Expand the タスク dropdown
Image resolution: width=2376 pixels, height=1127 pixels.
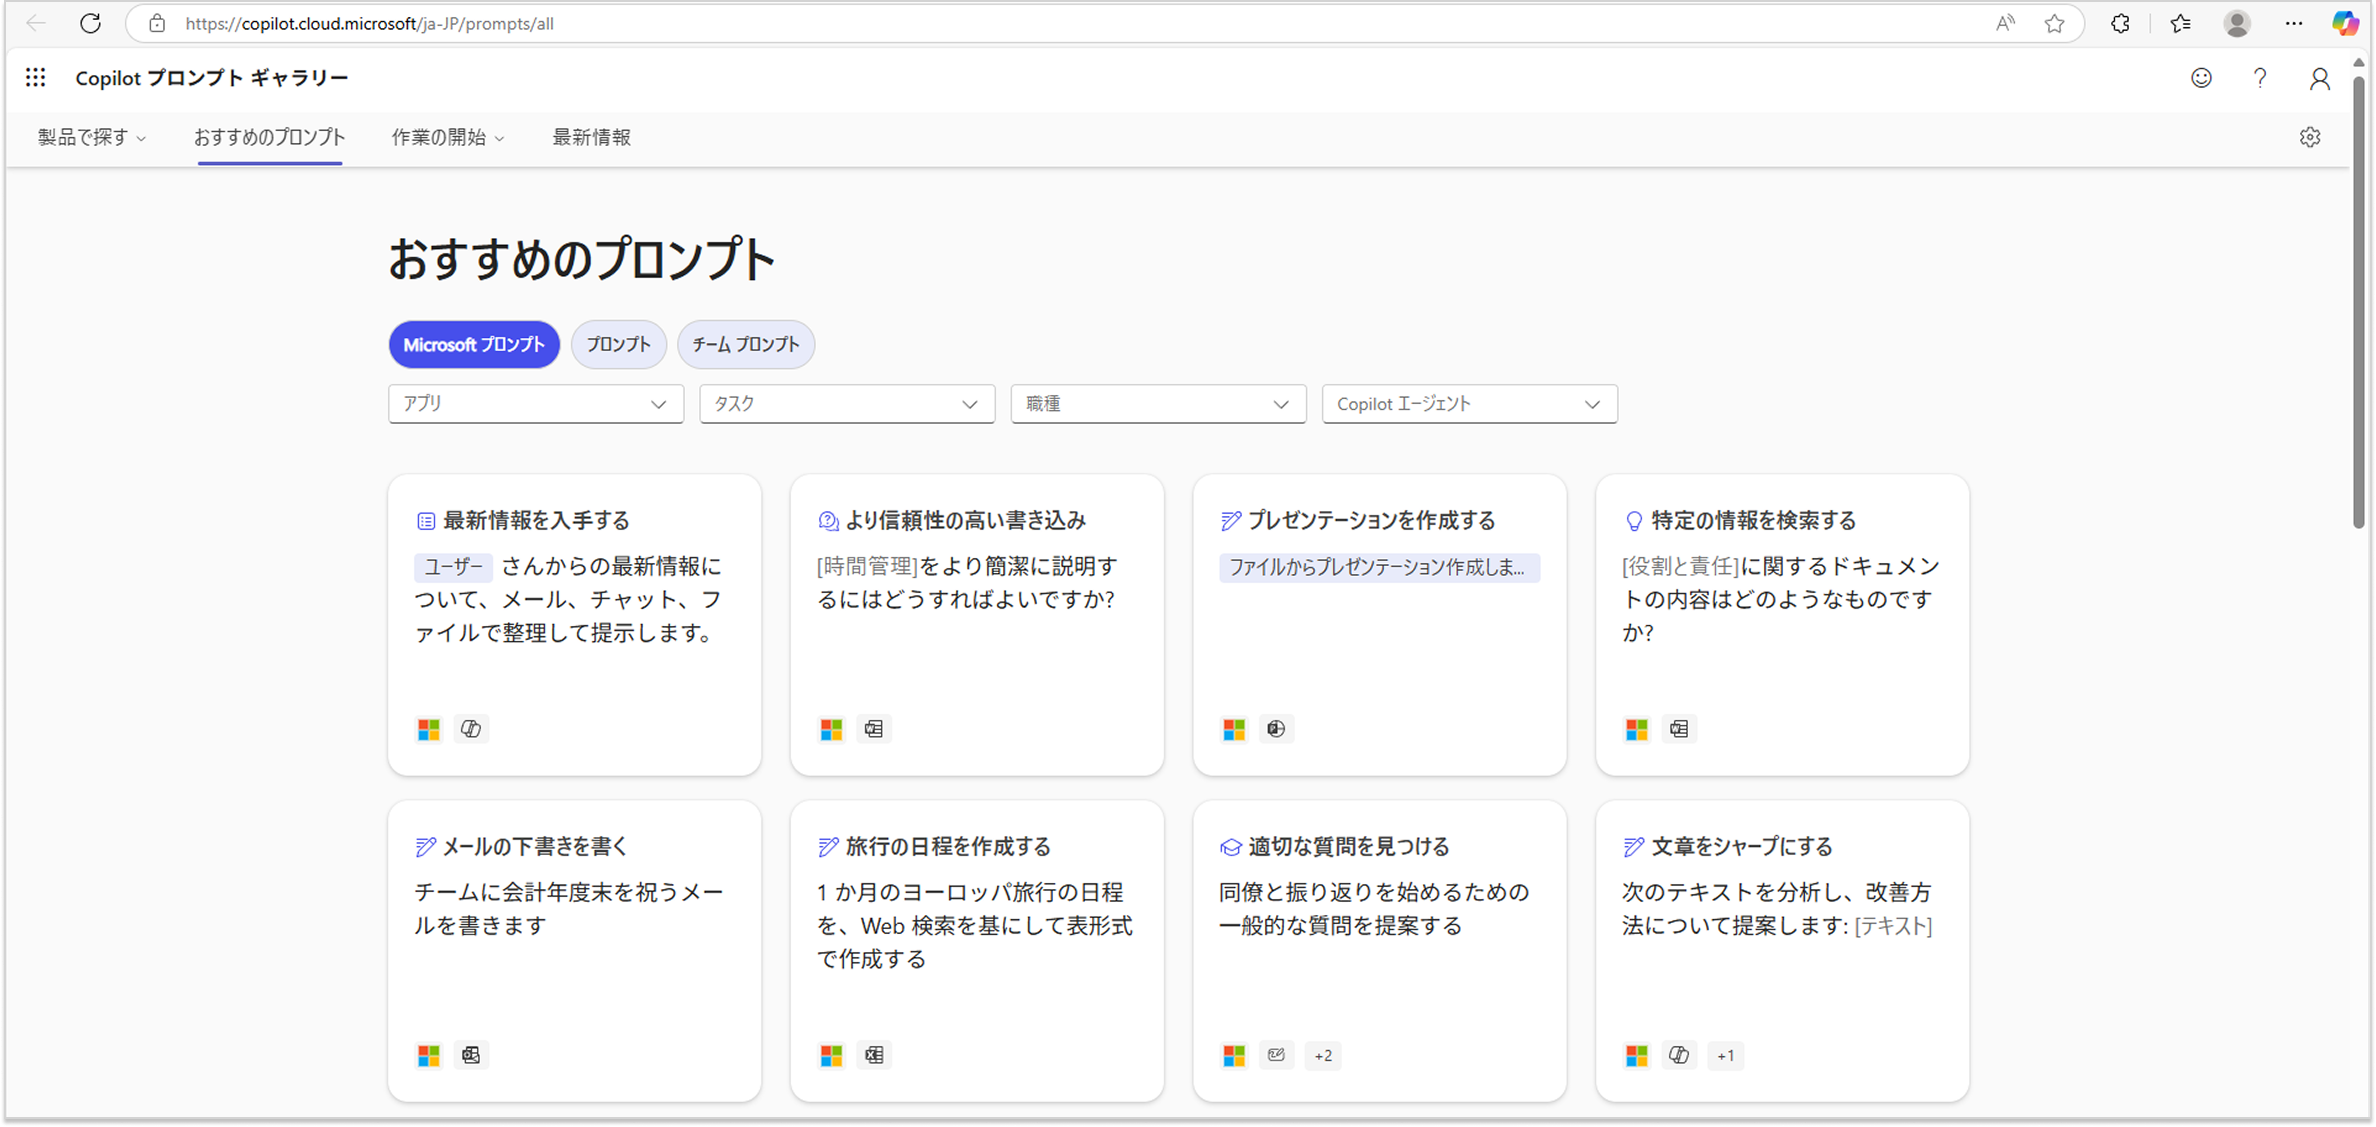click(846, 404)
